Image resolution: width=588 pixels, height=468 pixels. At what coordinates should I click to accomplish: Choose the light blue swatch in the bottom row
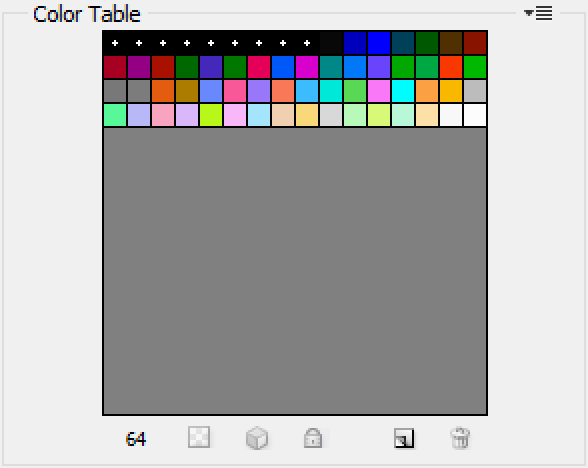259,115
